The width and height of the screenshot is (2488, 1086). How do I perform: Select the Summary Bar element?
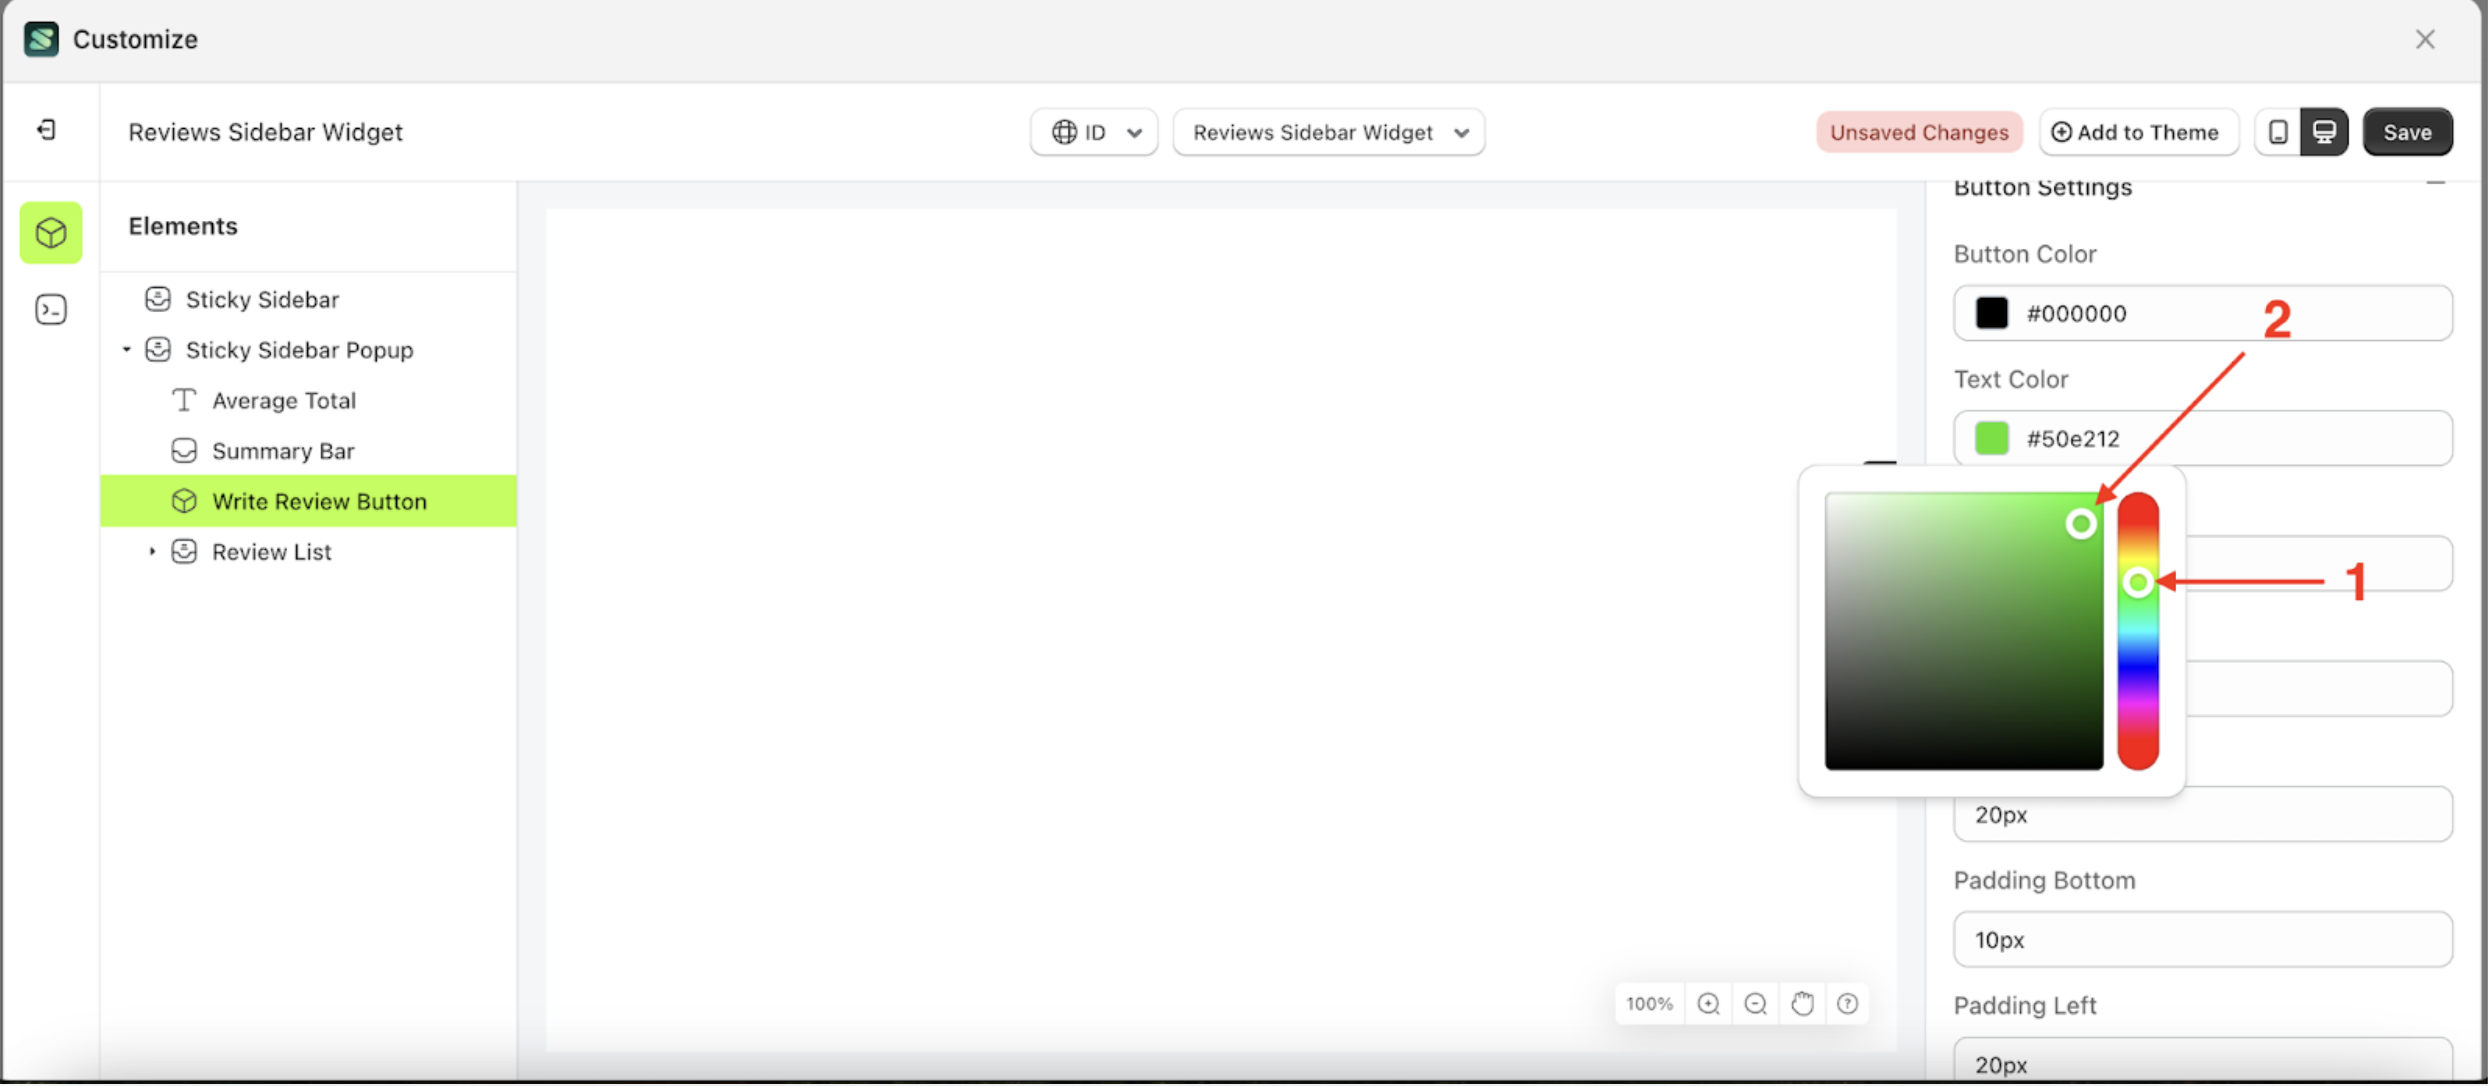[284, 450]
